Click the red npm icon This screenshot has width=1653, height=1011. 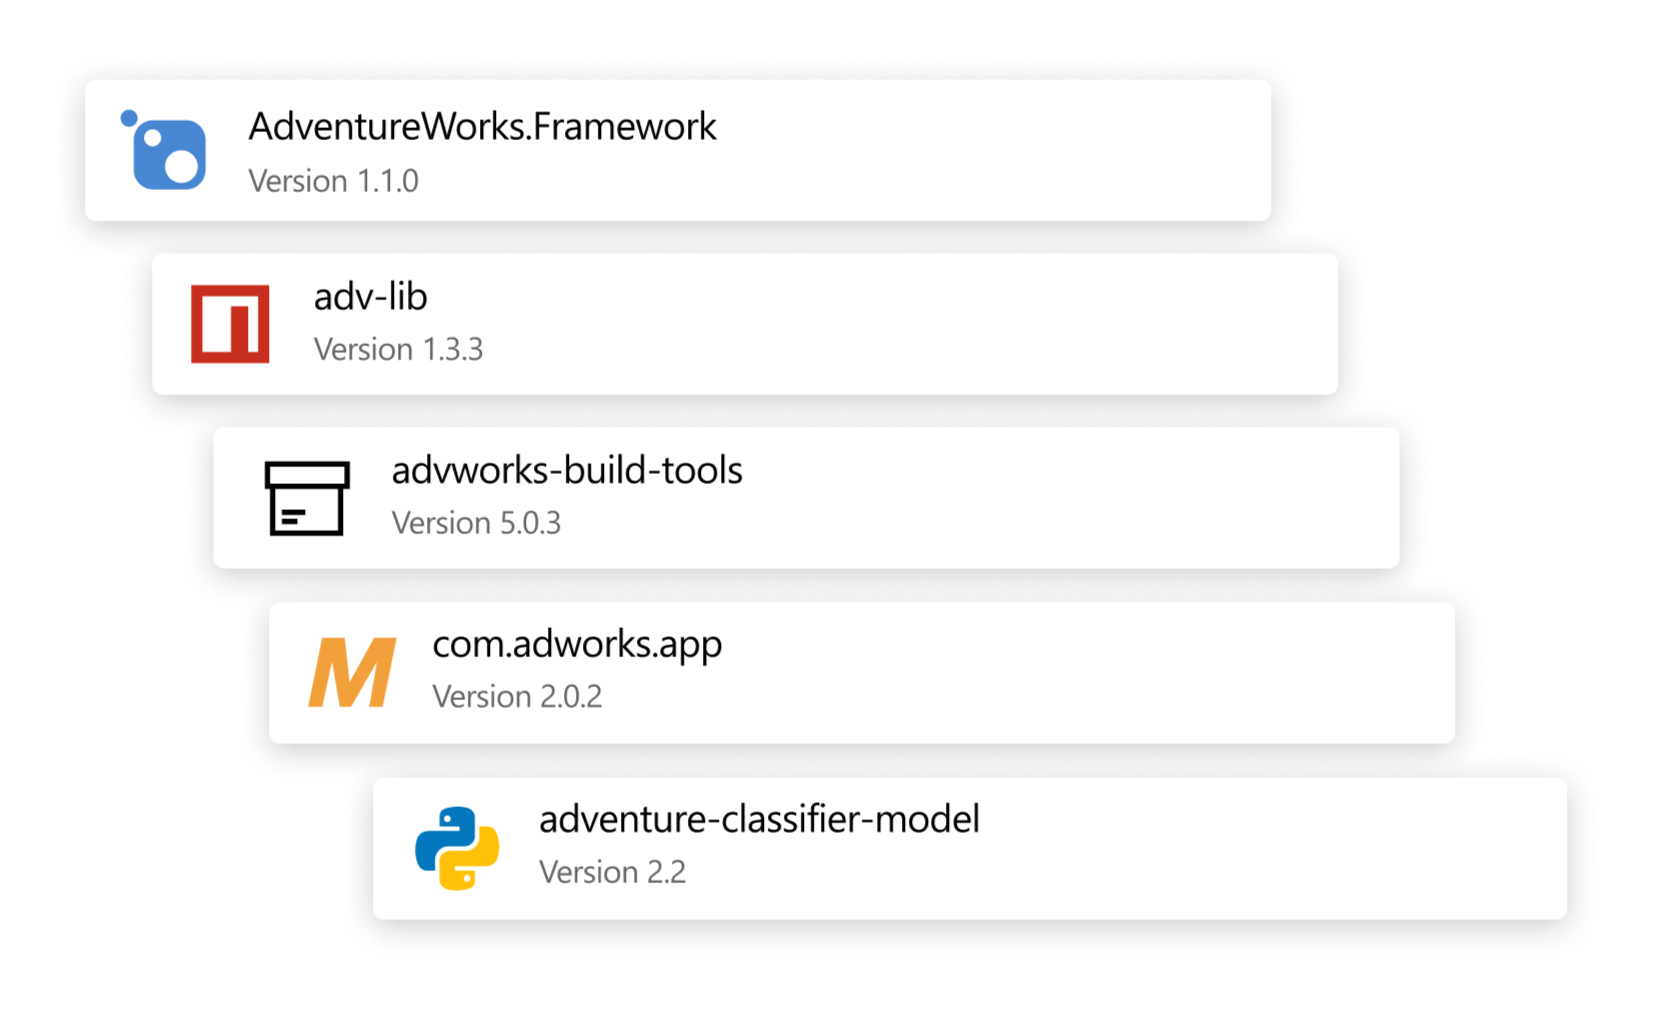(230, 324)
